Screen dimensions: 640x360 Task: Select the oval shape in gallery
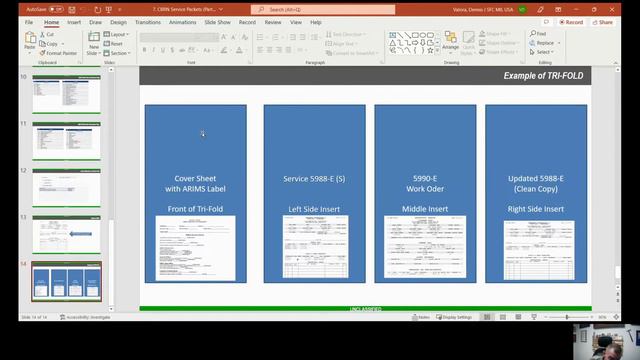pos(423,36)
